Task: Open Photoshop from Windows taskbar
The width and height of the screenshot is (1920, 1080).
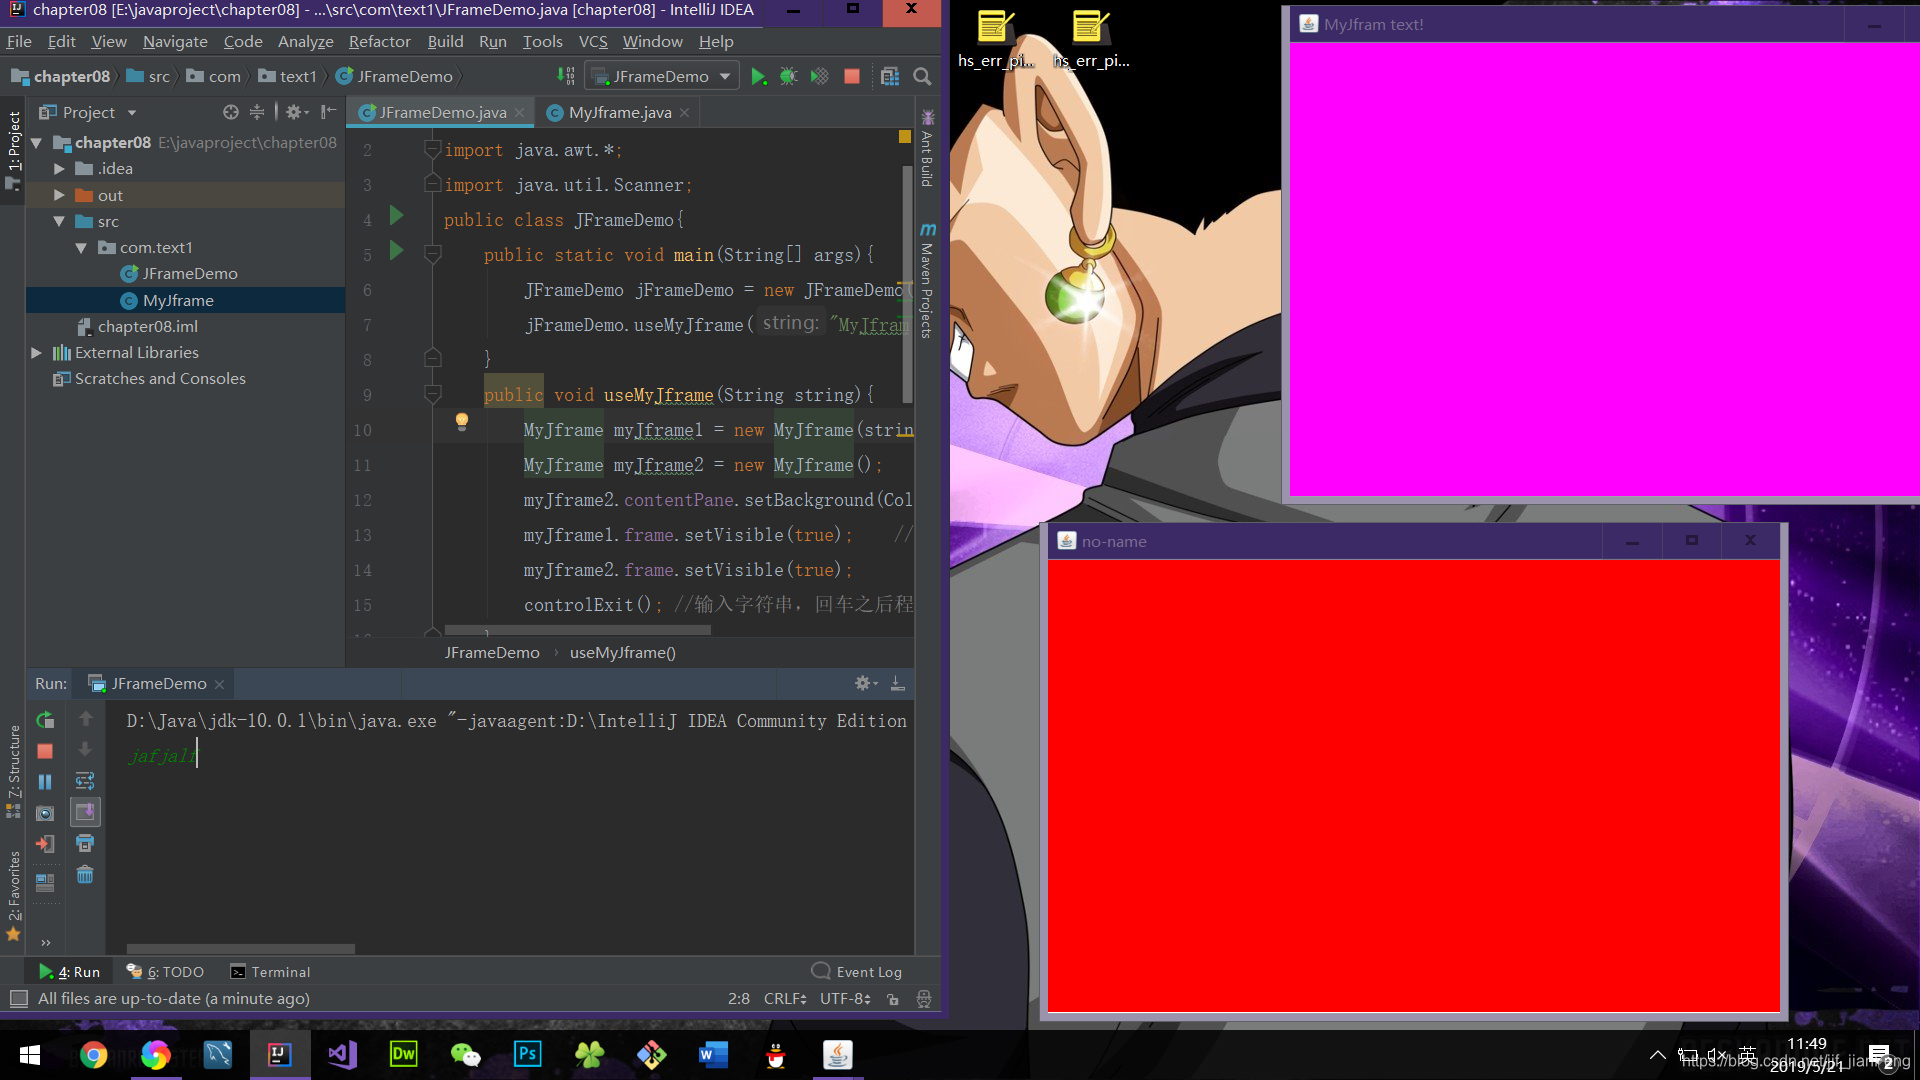Action: pyautogui.click(x=527, y=1055)
